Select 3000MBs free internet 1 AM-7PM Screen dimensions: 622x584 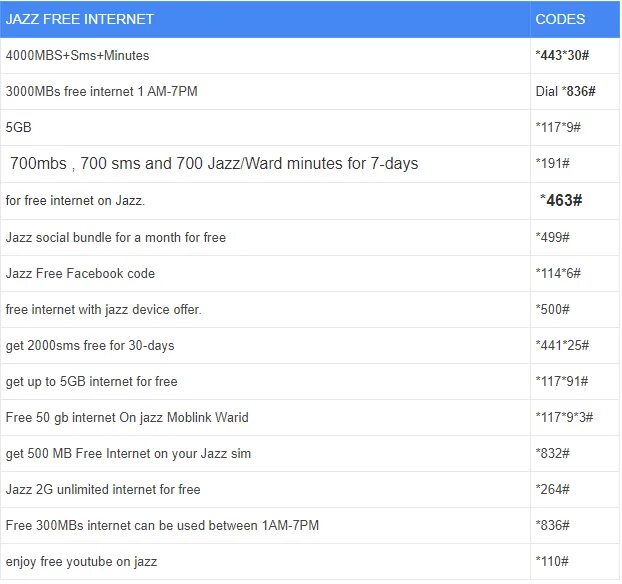tap(102, 92)
